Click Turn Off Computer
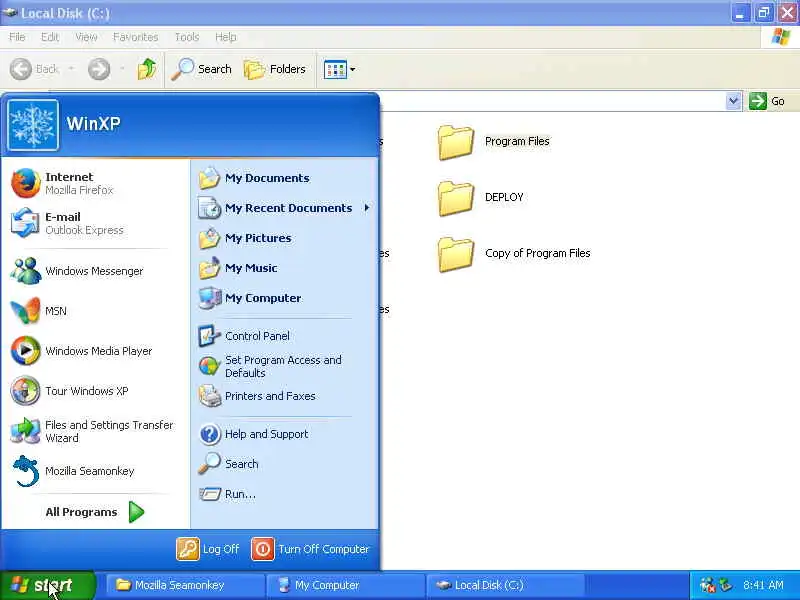This screenshot has height=600, width=800. [x=311, y=549]
